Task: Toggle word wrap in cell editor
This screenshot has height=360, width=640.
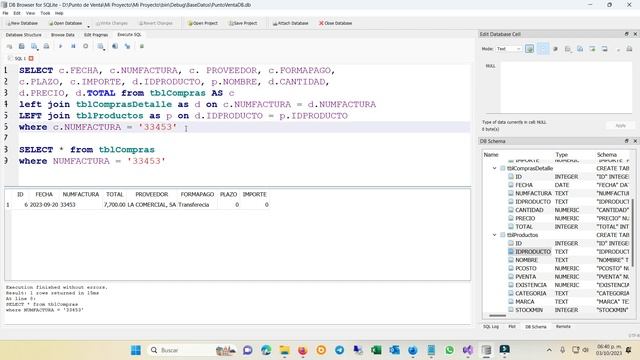Action: pyautogui.click(x=543, y=49)
